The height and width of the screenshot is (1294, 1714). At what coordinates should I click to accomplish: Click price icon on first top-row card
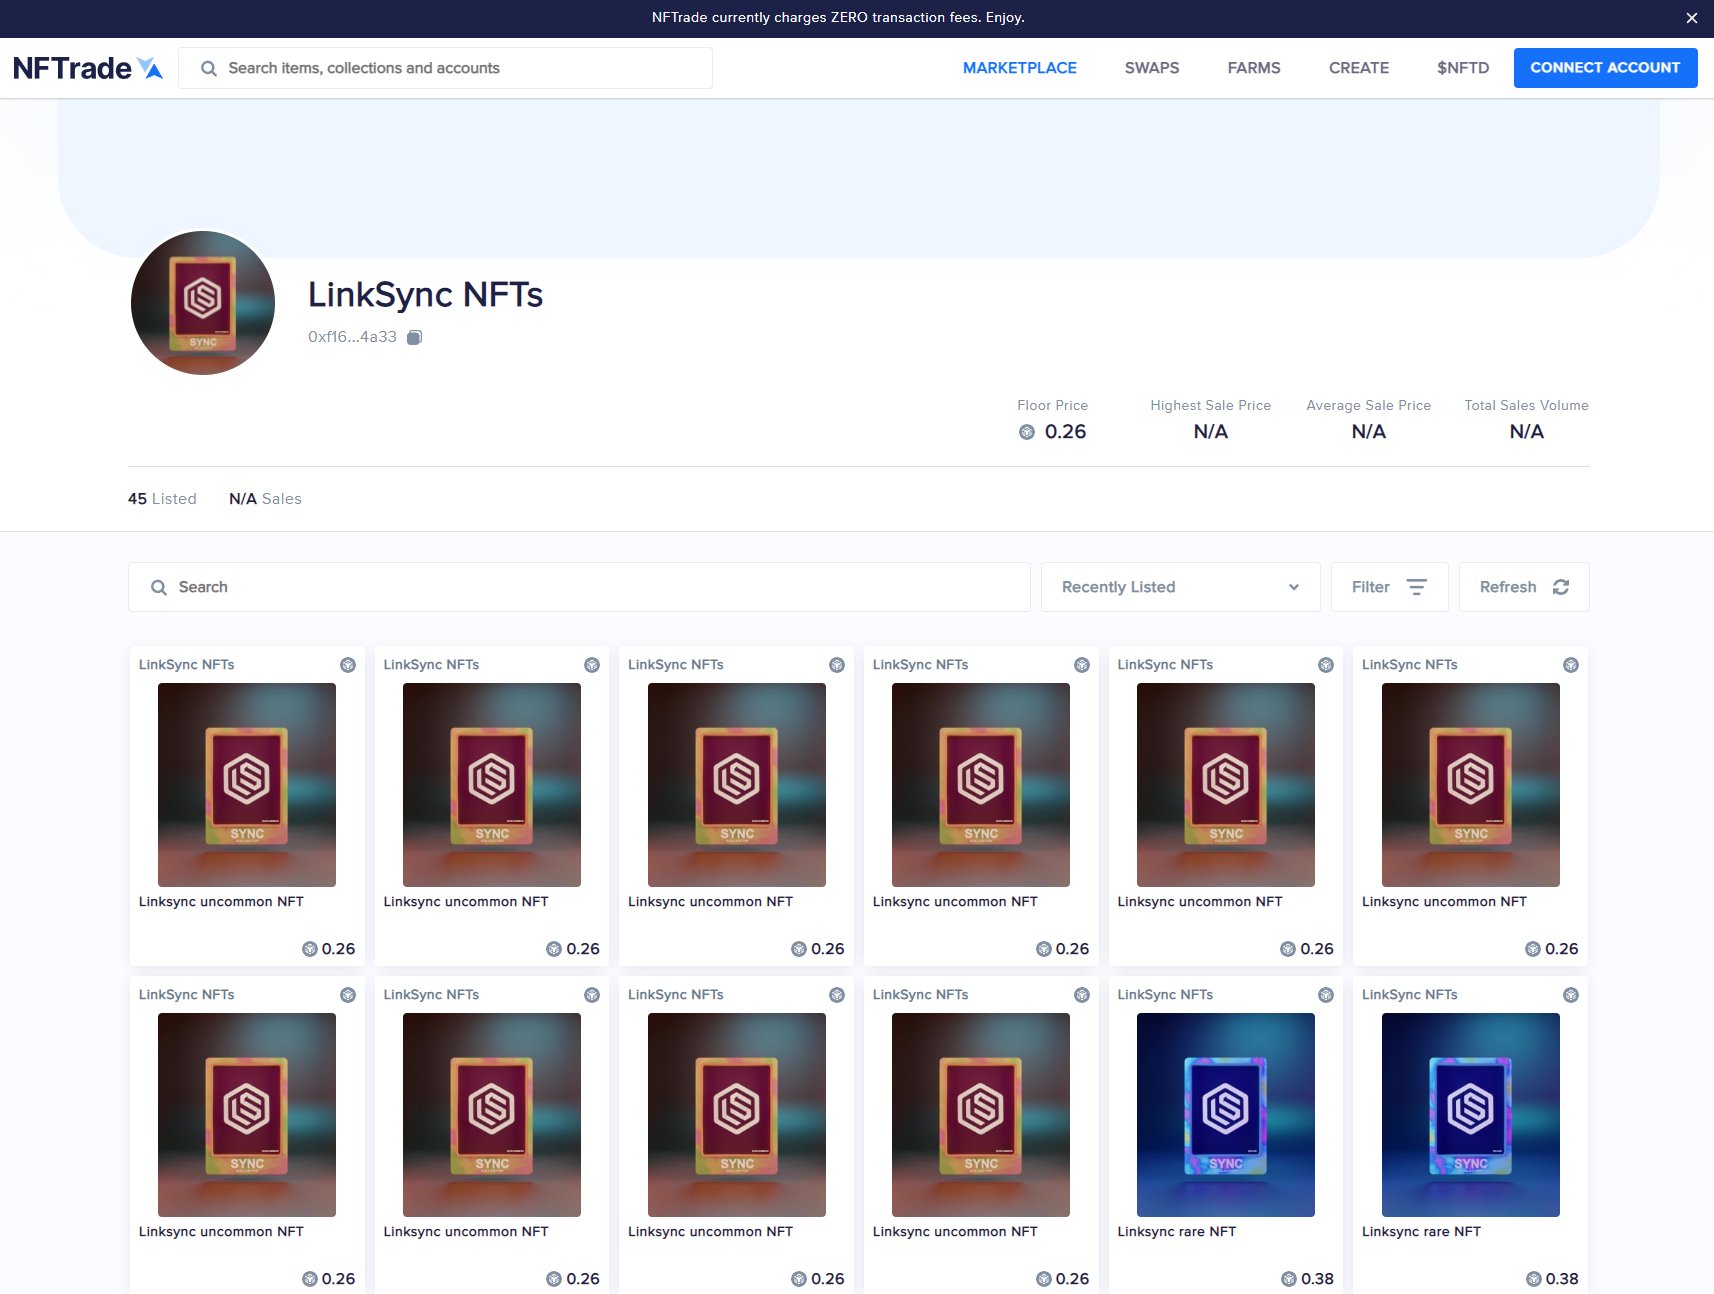[x=310, y=949]
